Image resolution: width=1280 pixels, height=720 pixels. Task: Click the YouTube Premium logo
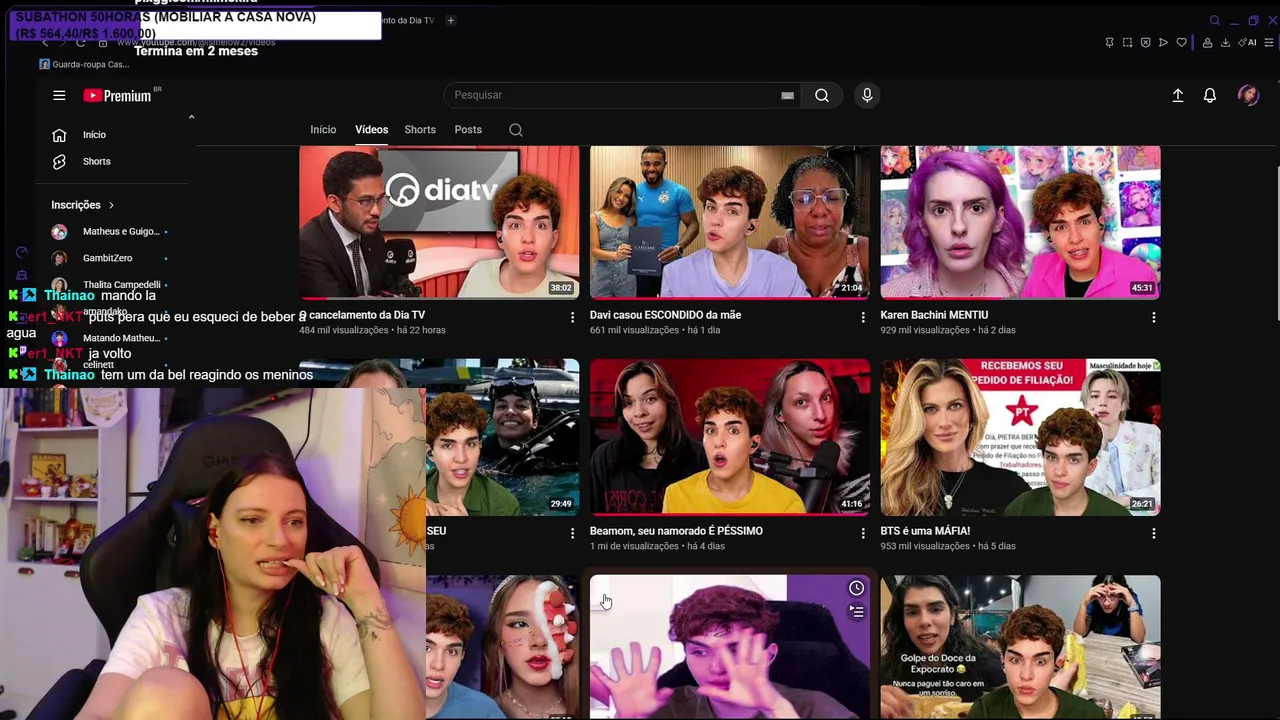118,96
